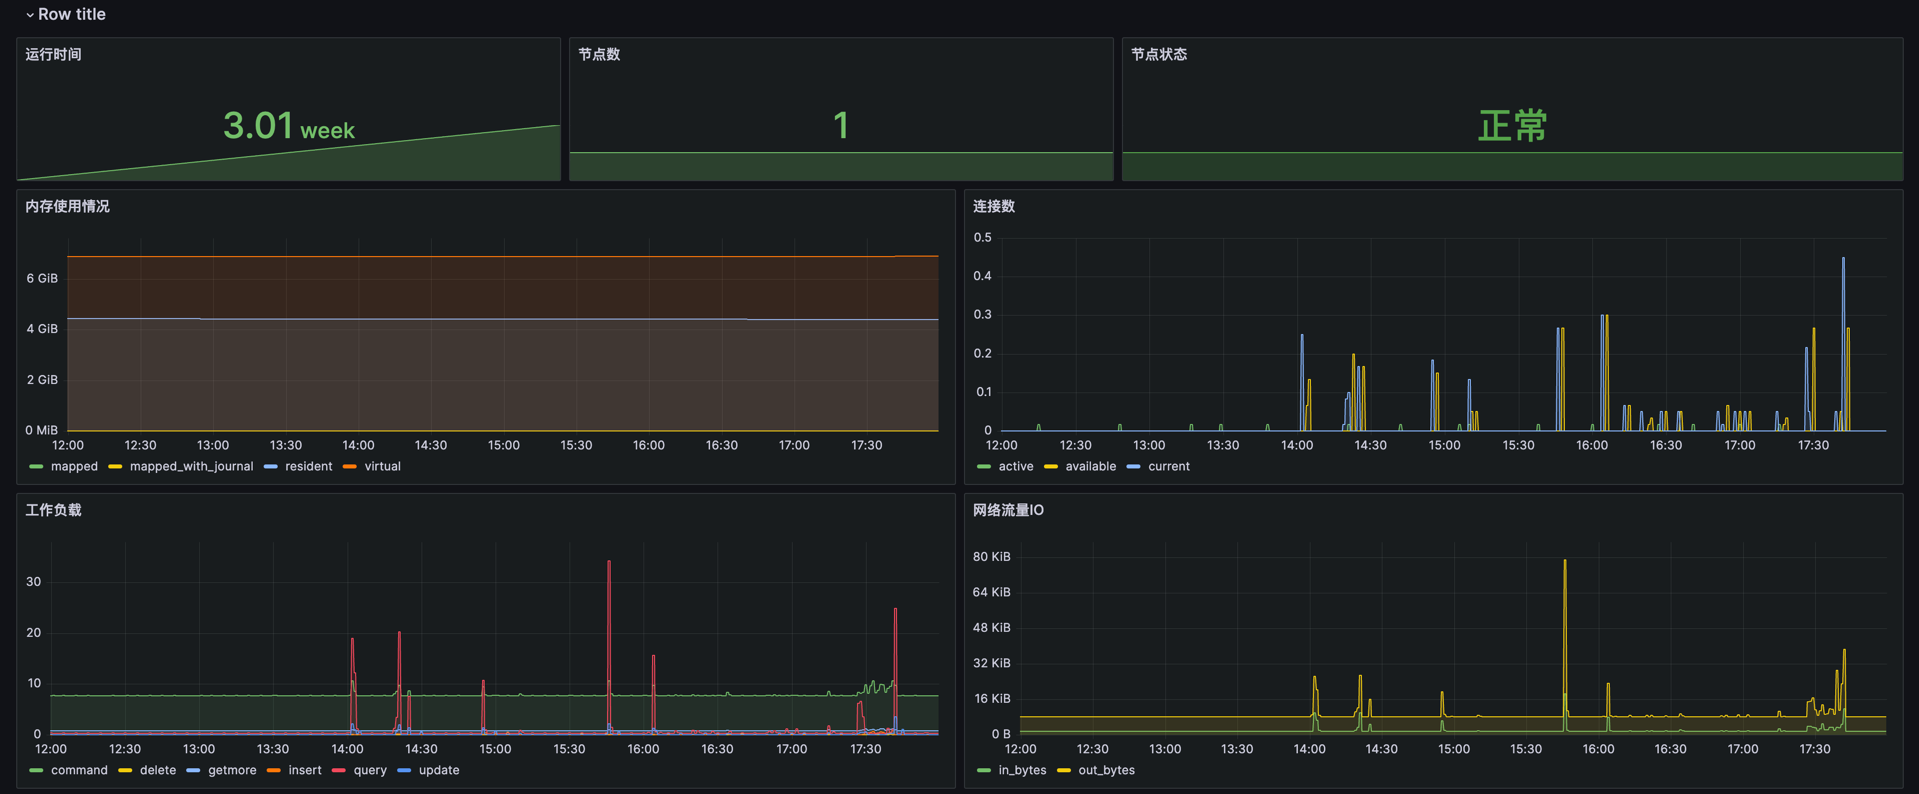This screenshot has width=1919, height=794.
Task: Toggle the update legend series
Action: tap(439, 770)
